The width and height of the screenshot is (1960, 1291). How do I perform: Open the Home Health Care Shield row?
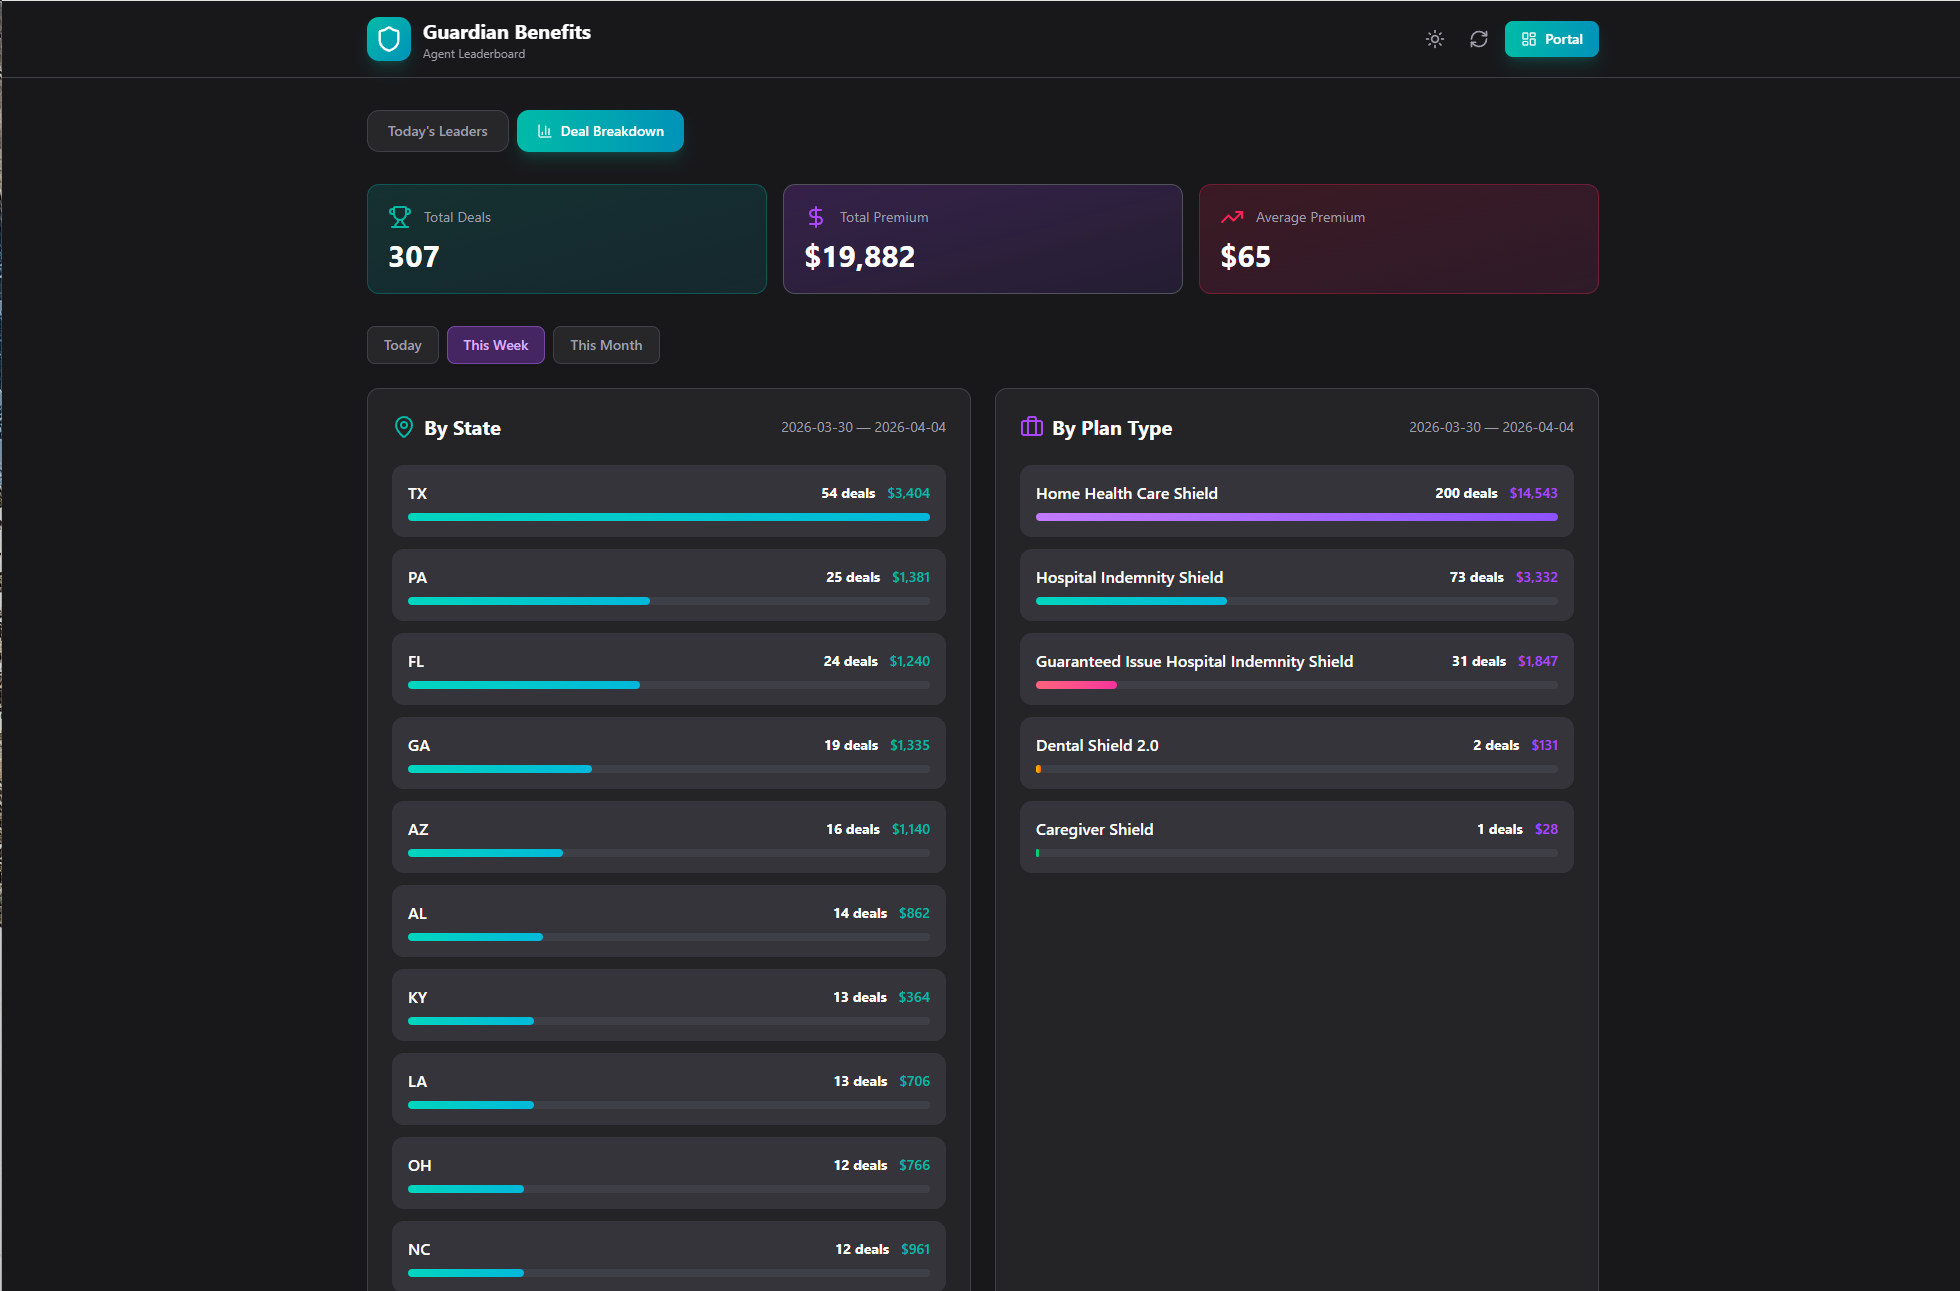[1296, 500]
